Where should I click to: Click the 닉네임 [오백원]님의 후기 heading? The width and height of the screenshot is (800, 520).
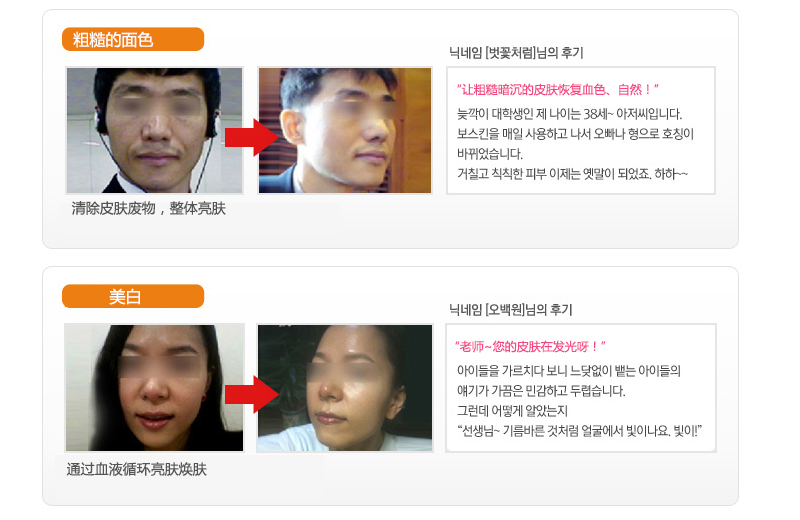[511, 309]
